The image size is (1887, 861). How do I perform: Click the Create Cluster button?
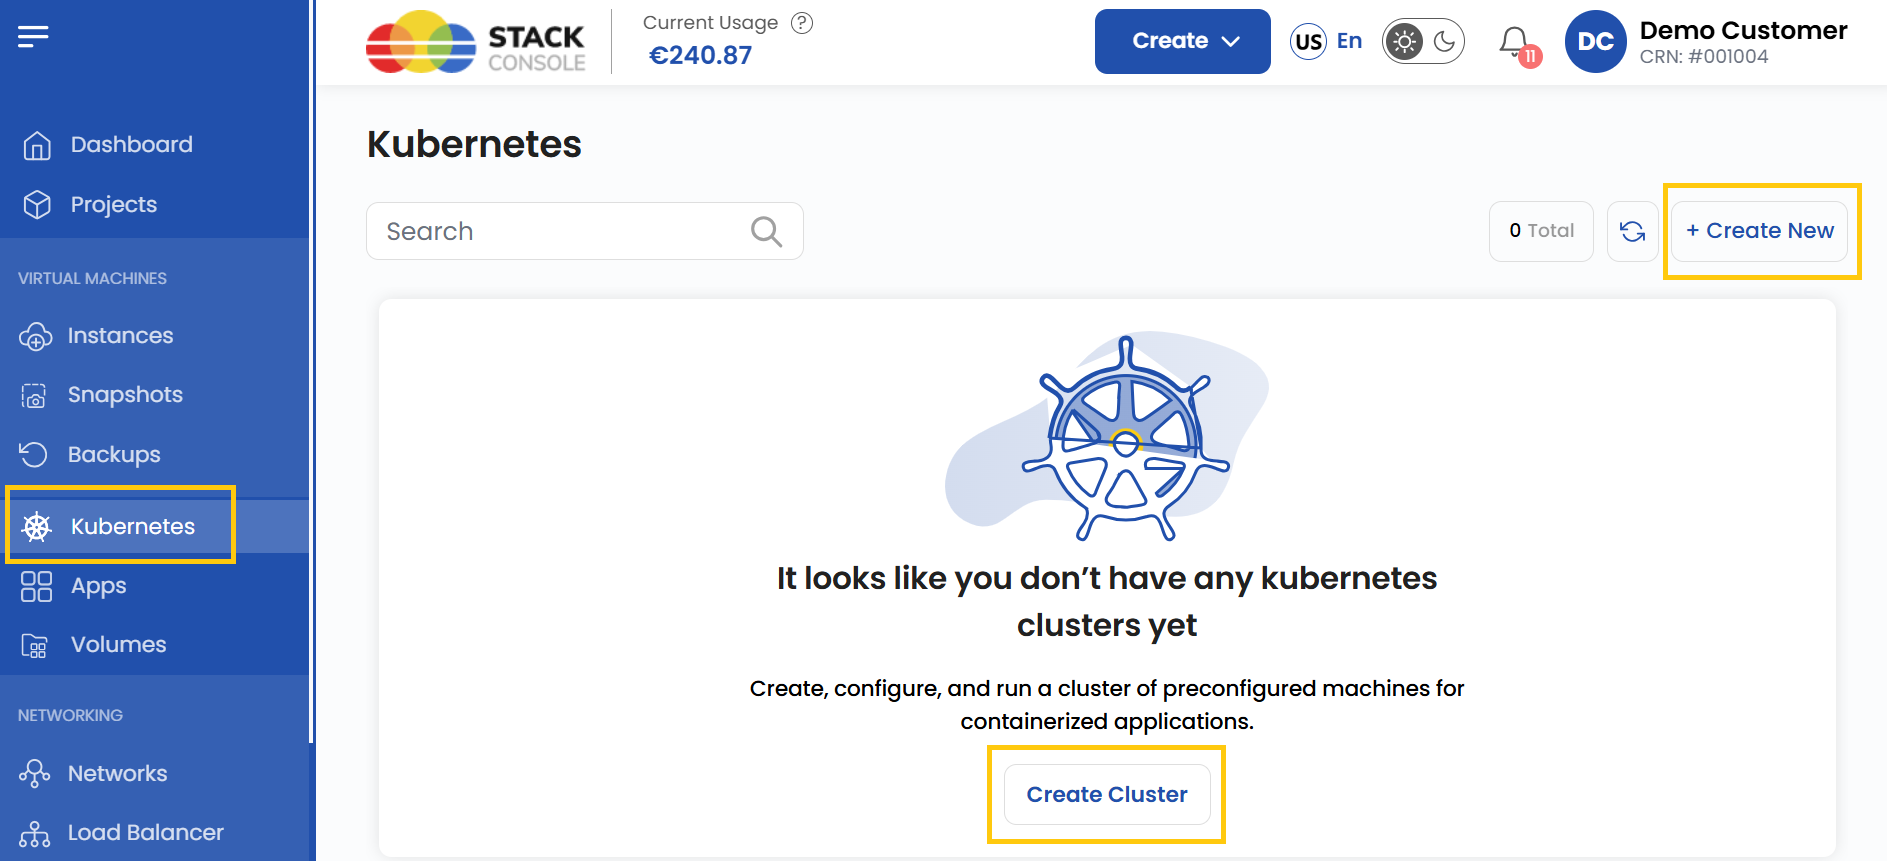click(x=1106, y=794)
